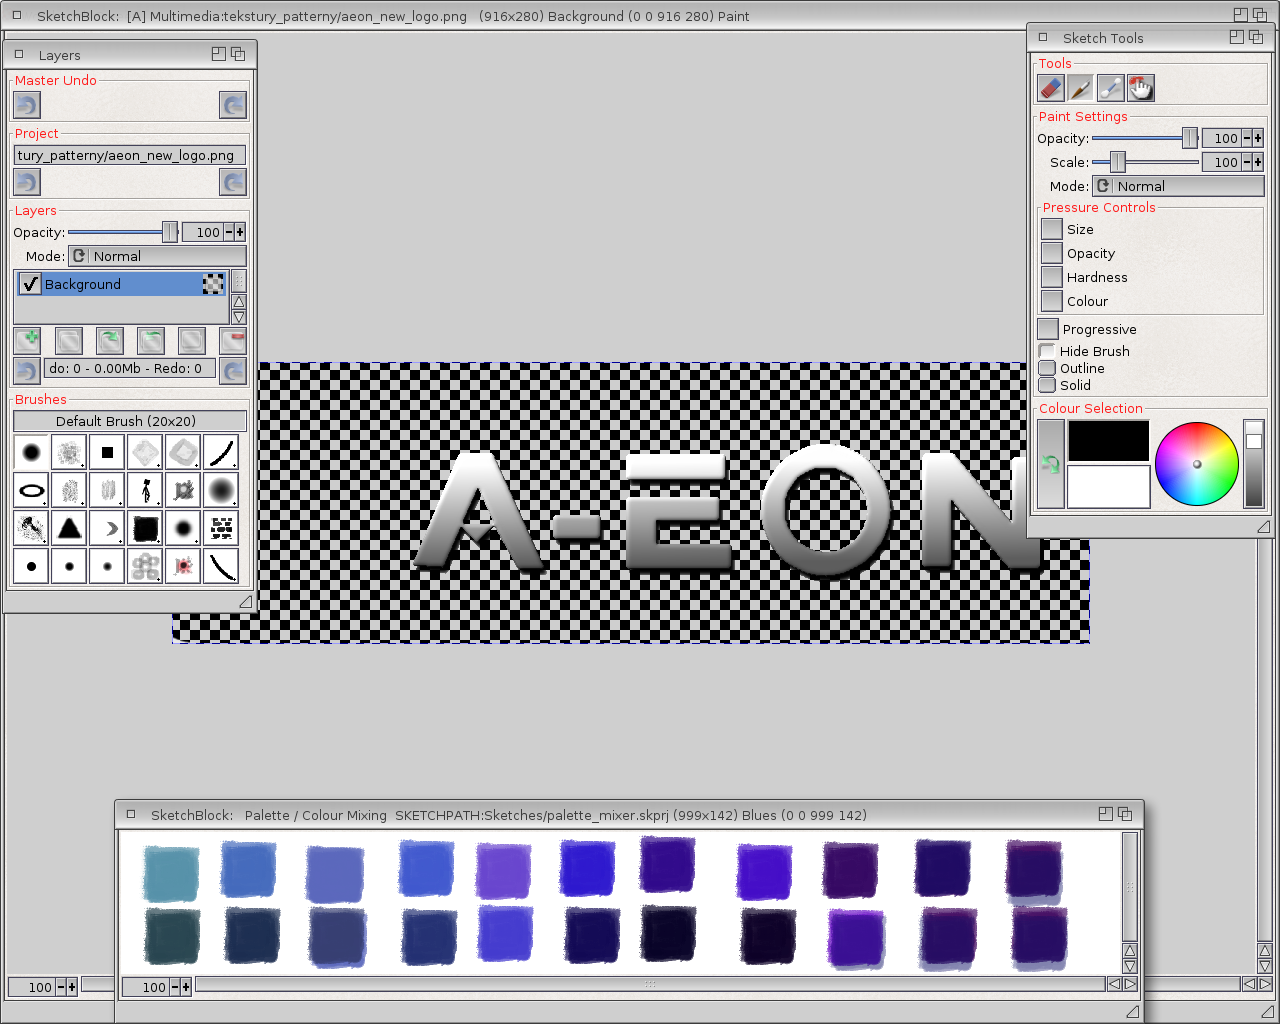Pick the black triangle brush

[69, 528]
